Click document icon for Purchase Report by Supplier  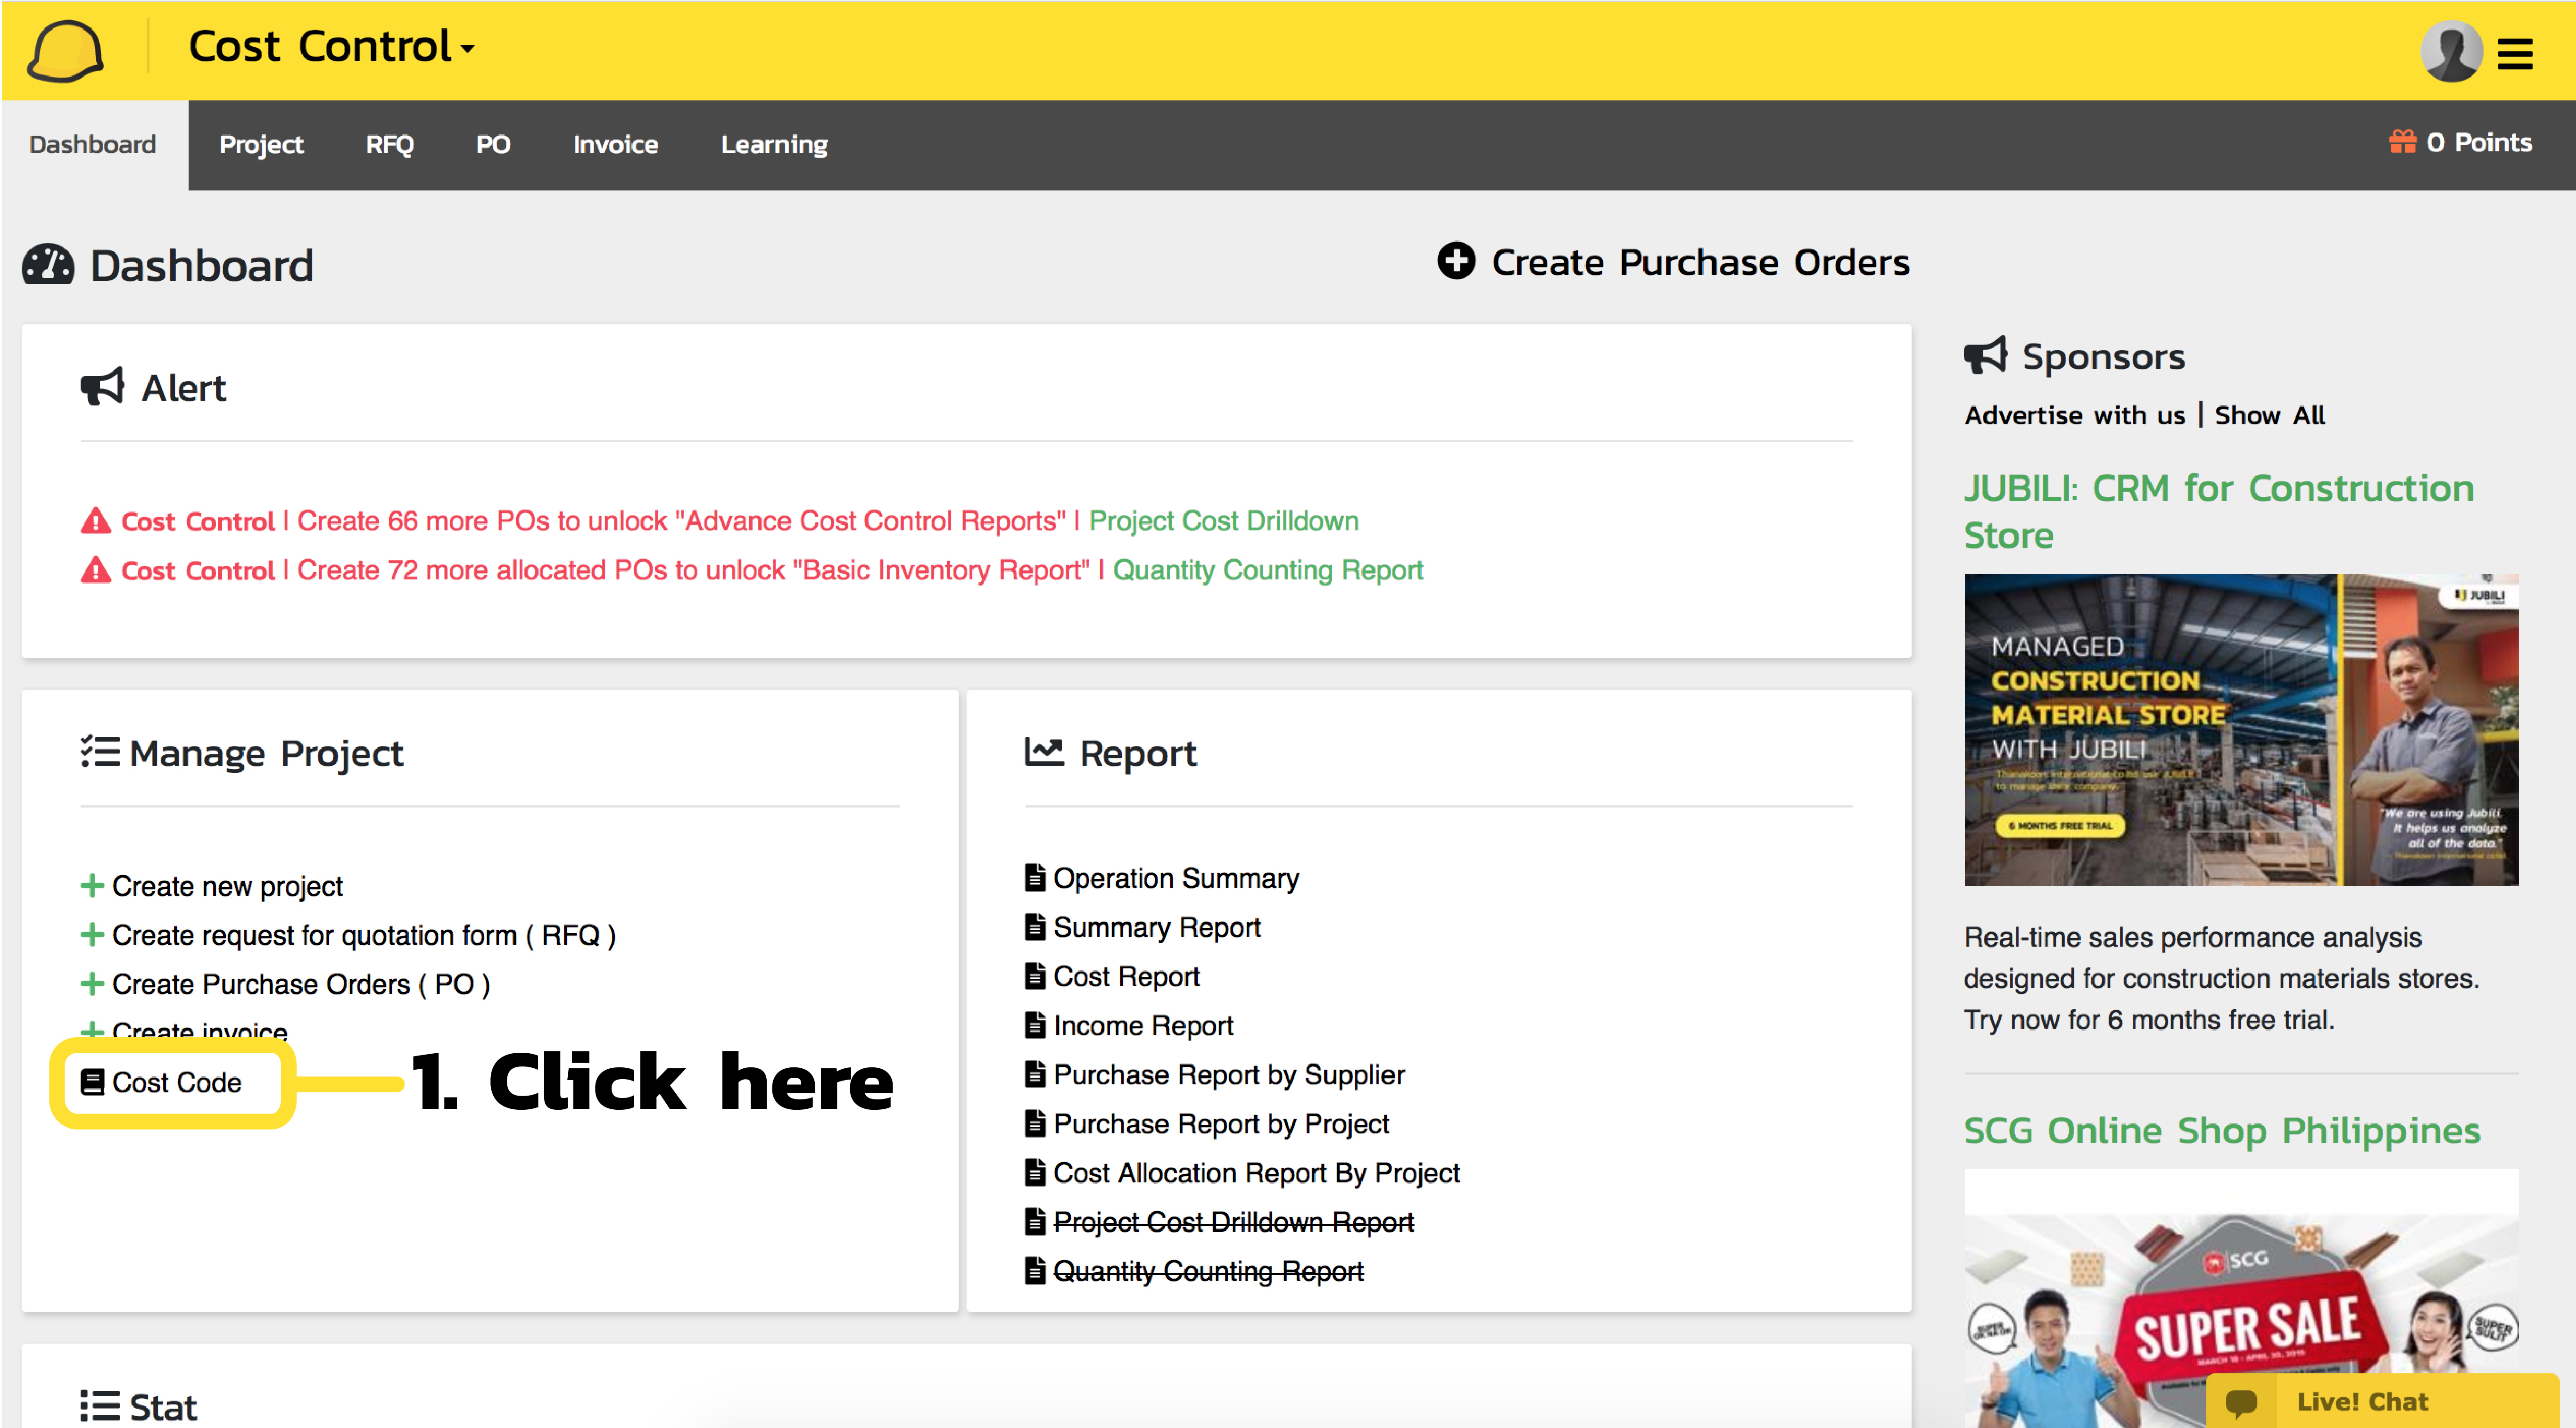[x=1035, y=1073]
